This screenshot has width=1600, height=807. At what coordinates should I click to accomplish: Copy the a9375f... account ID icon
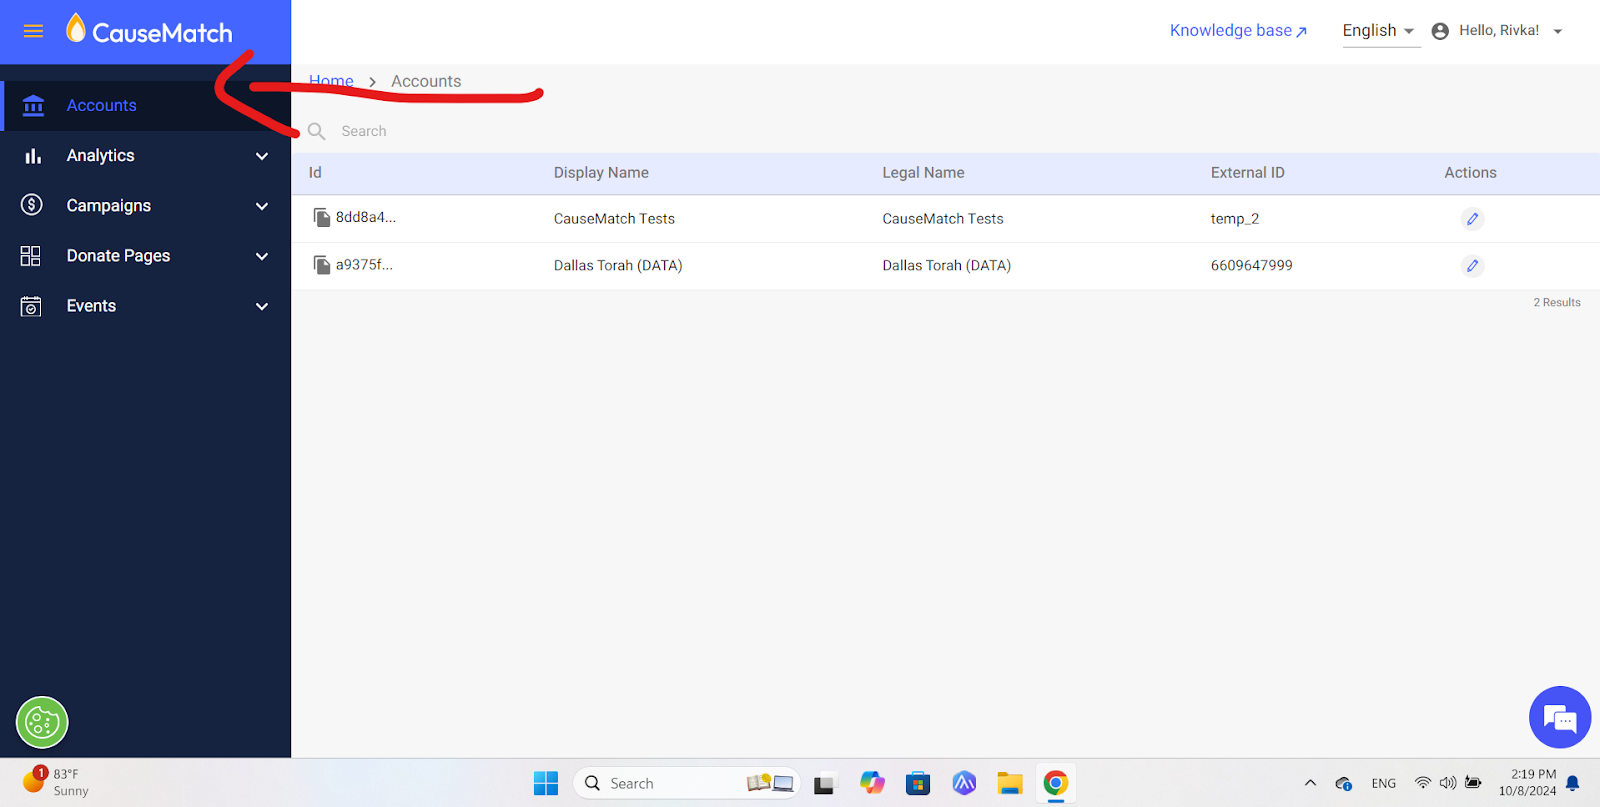(322, 265)
